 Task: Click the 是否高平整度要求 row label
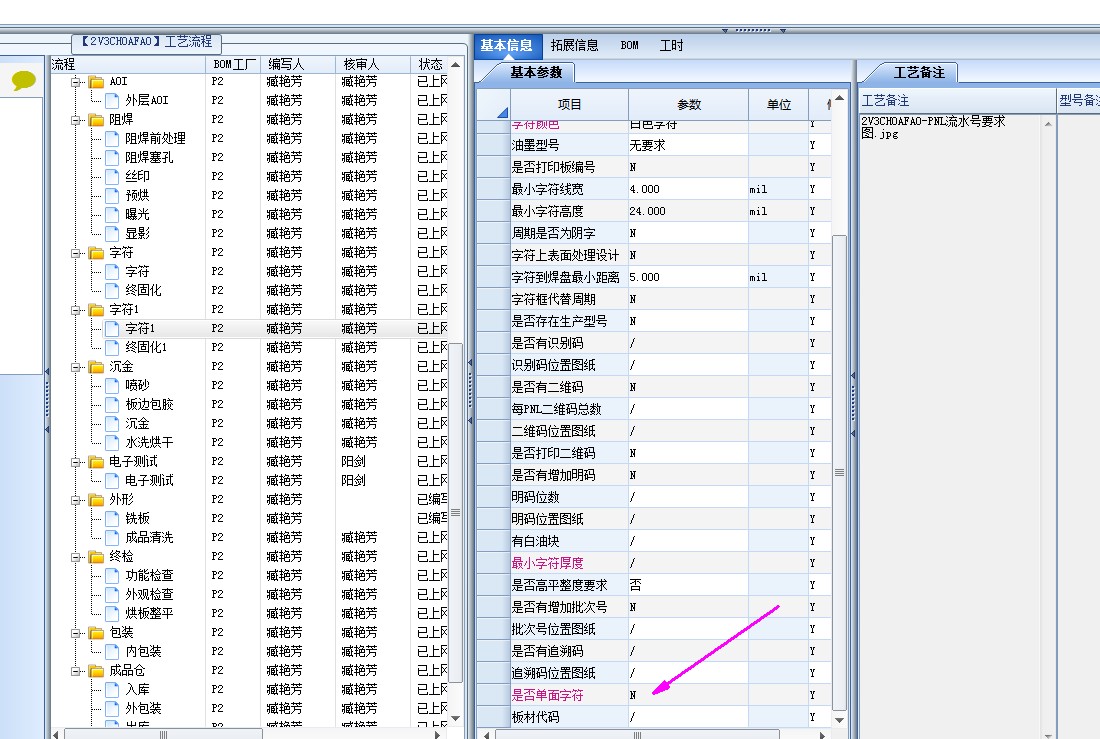pos(560,585)
